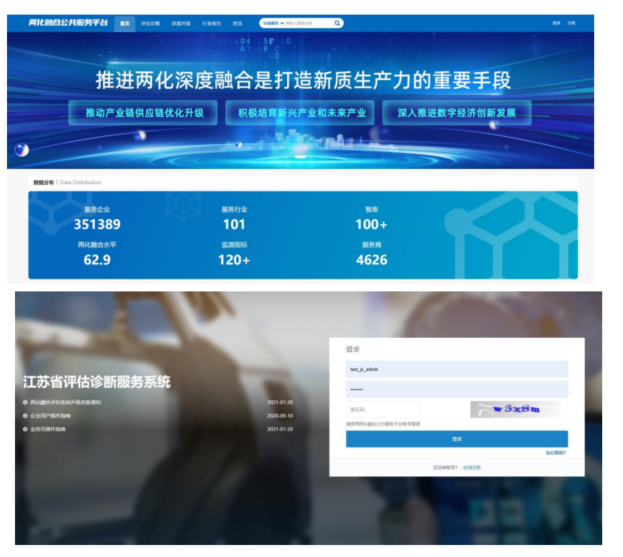Click the password input field
Screen dimensions: 623x557
(x=456, y=389)
